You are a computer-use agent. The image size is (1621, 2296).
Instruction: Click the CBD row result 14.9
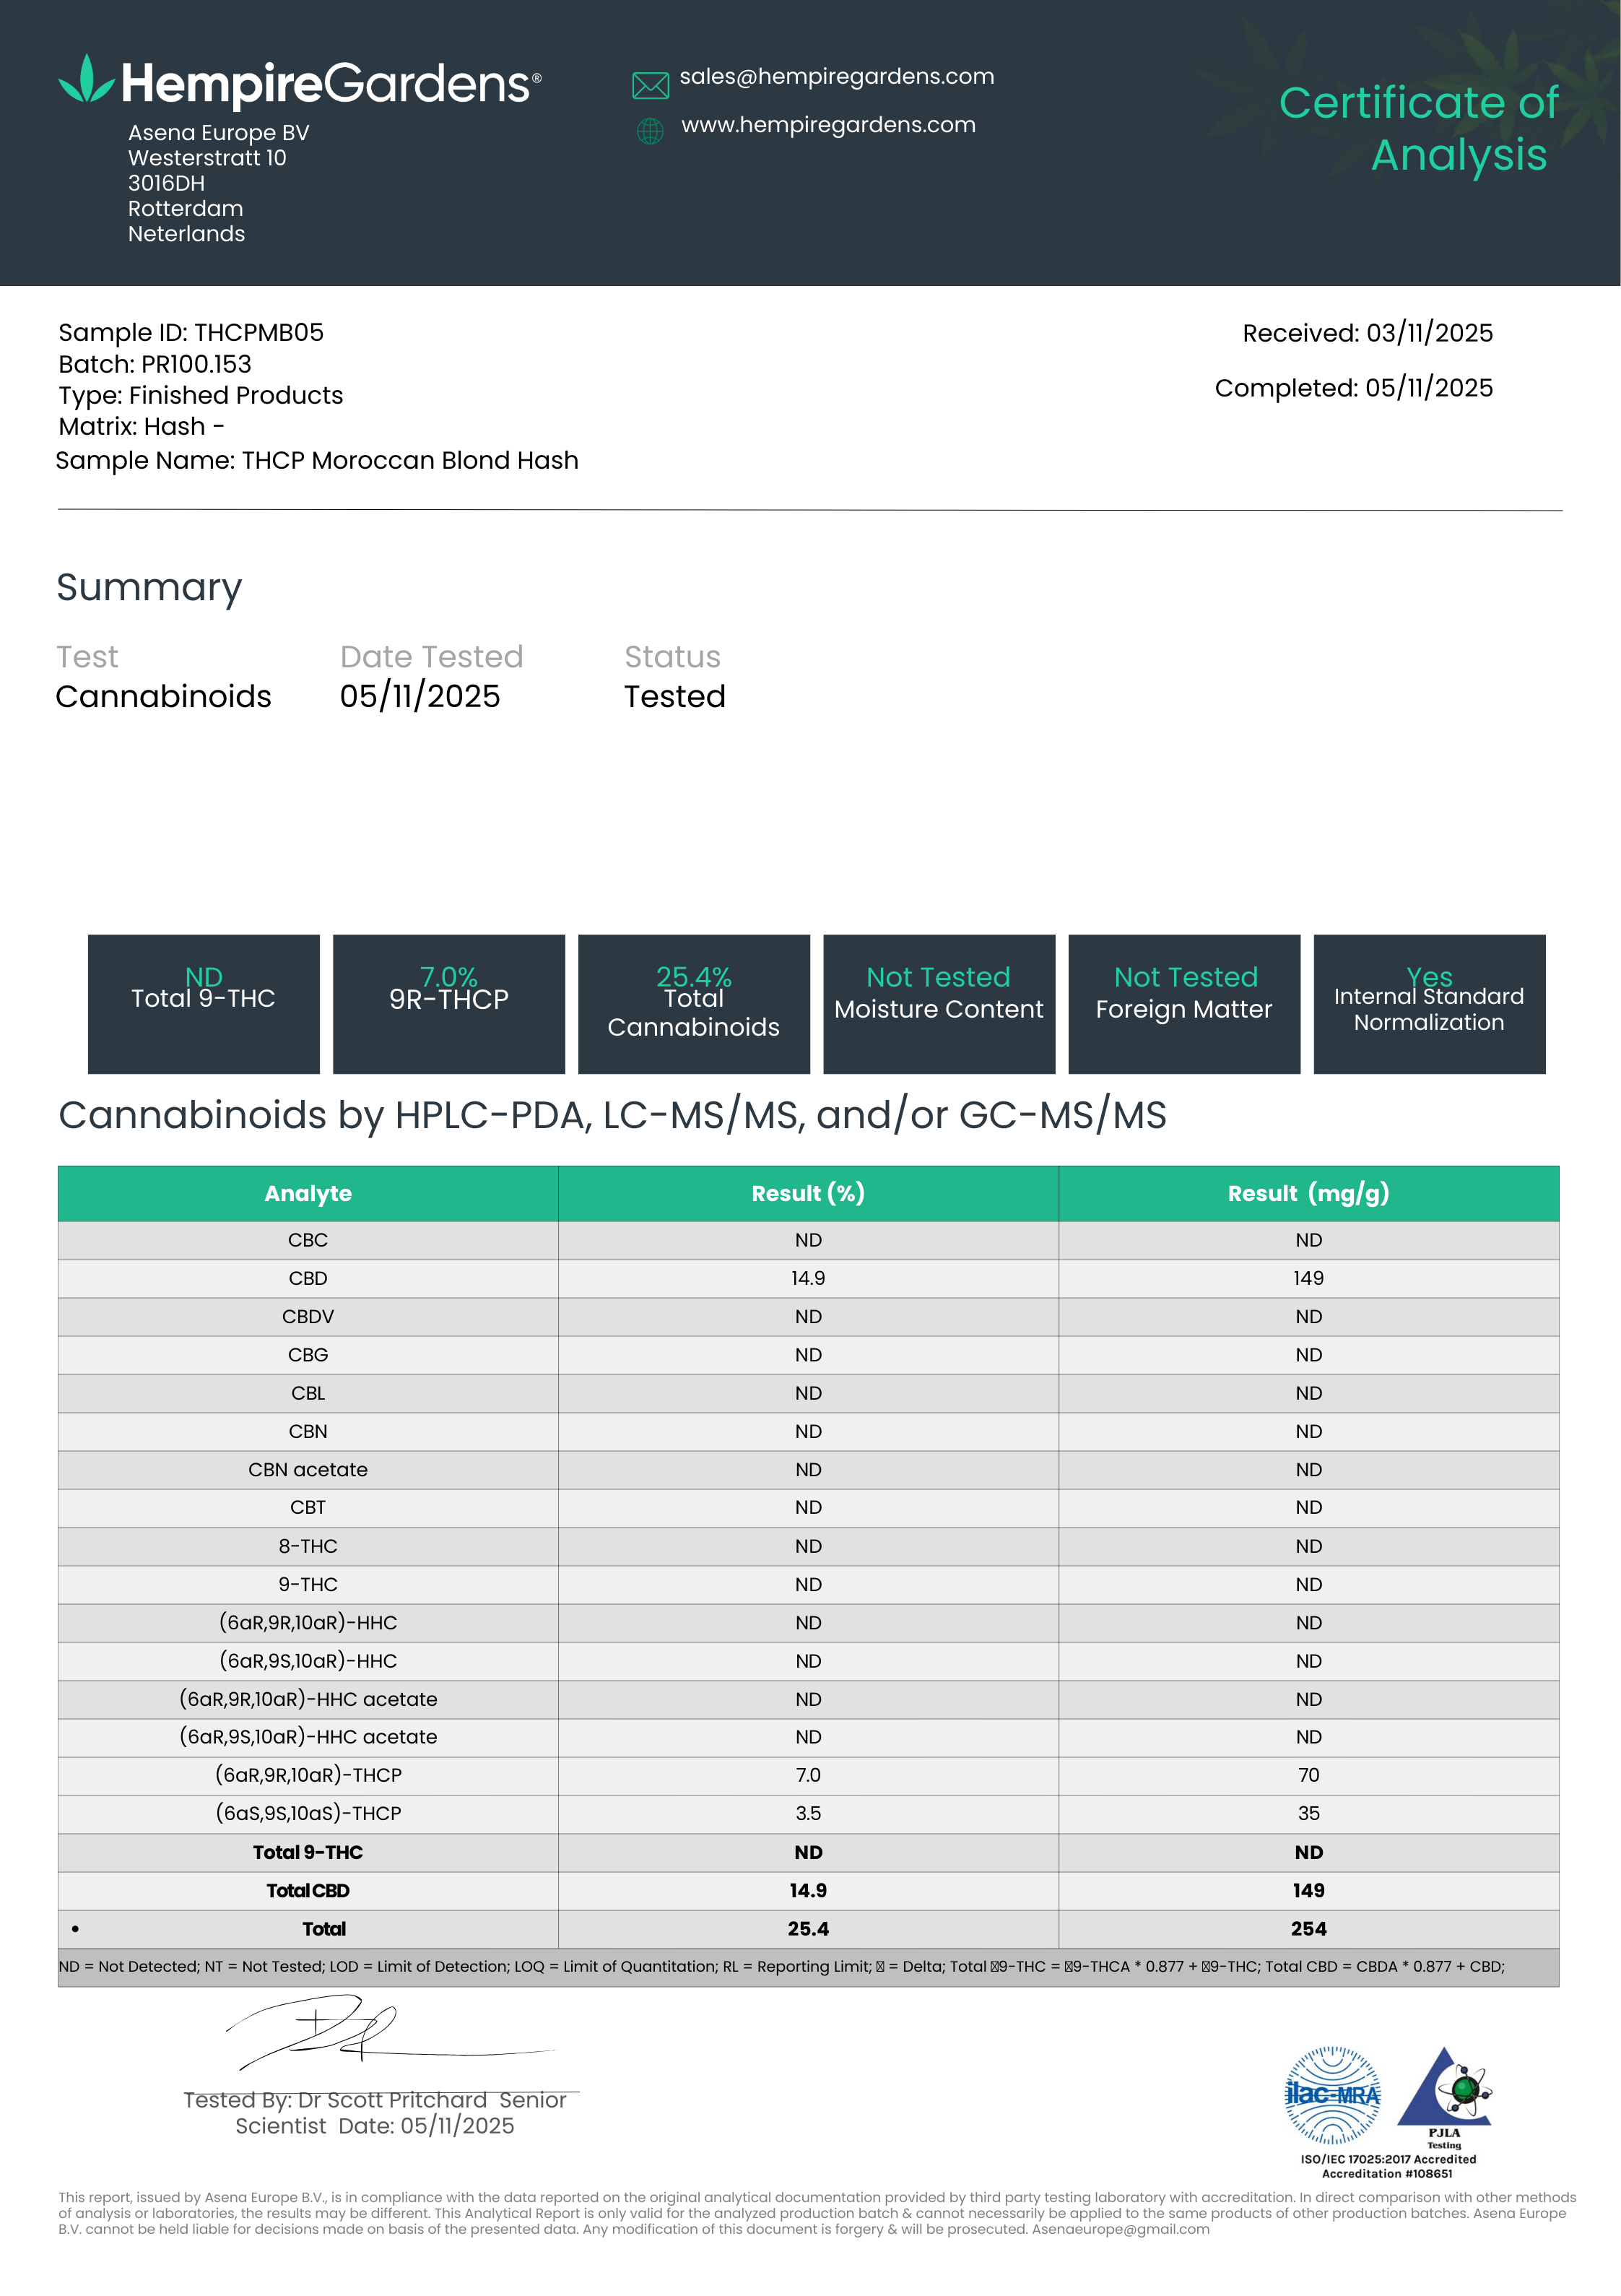[x=808, y=1278]
